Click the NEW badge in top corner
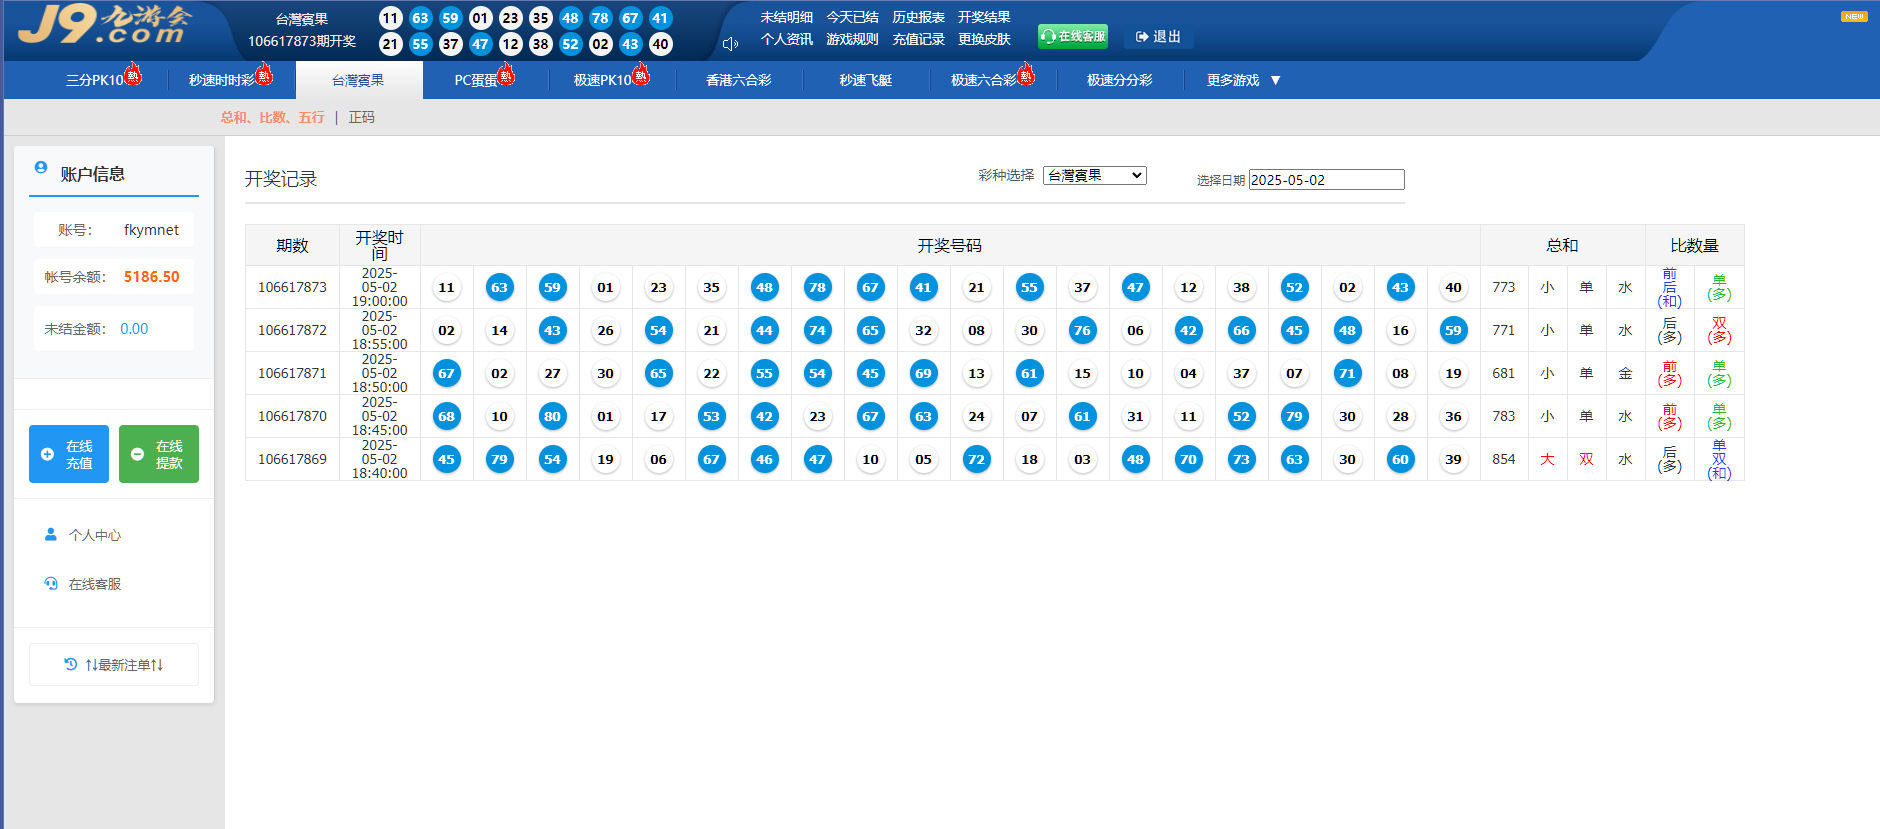The image size is (1880, 829). pyautogui.click(x=1854, y=17)
